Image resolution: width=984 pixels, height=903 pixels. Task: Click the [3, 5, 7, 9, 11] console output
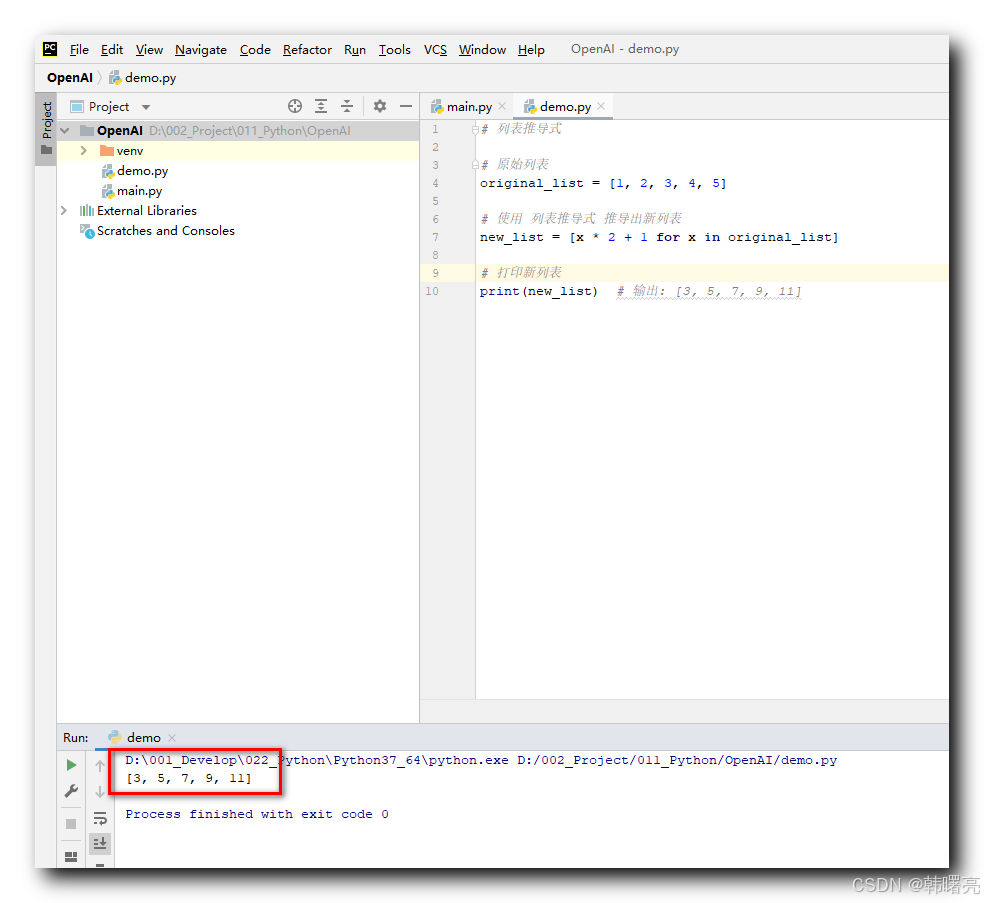pyautogui.click(x=189, y=779)
